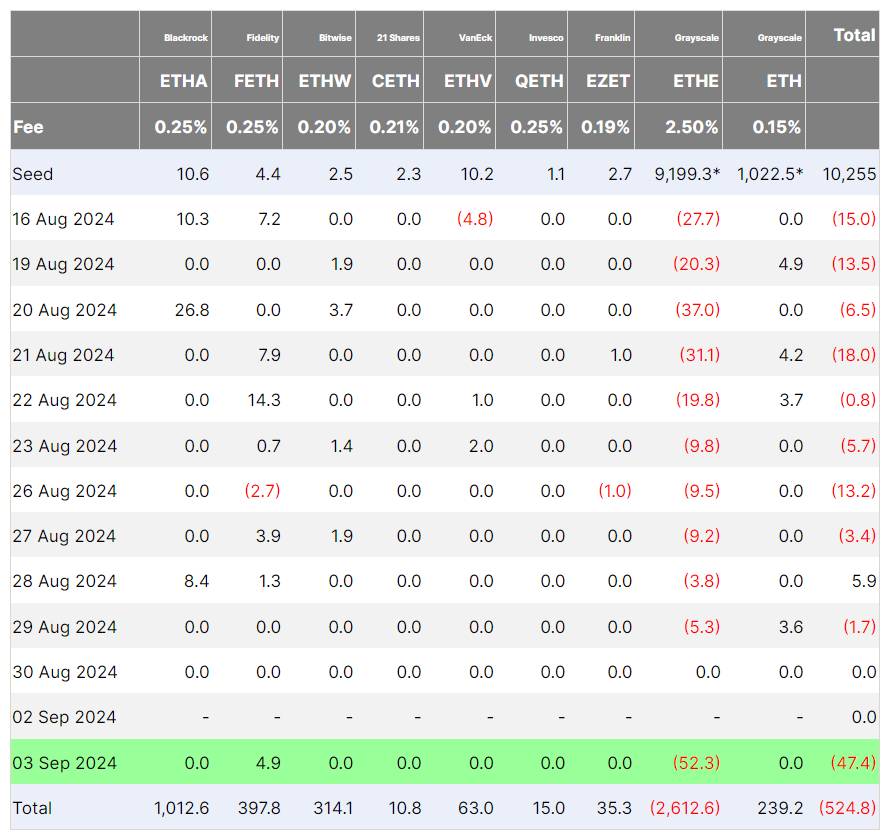Screen dimensions: 889x839
Task: Click the 26 Aug 2024 date
Action: pyautogui.click(x=65, y=491)
